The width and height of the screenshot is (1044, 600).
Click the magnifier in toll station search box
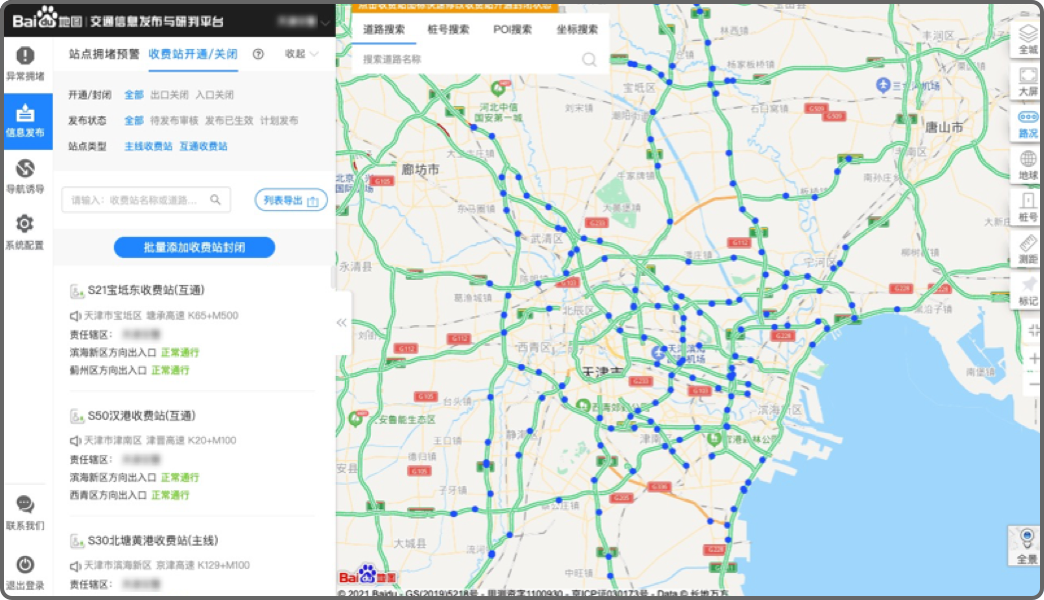point(216,200)
